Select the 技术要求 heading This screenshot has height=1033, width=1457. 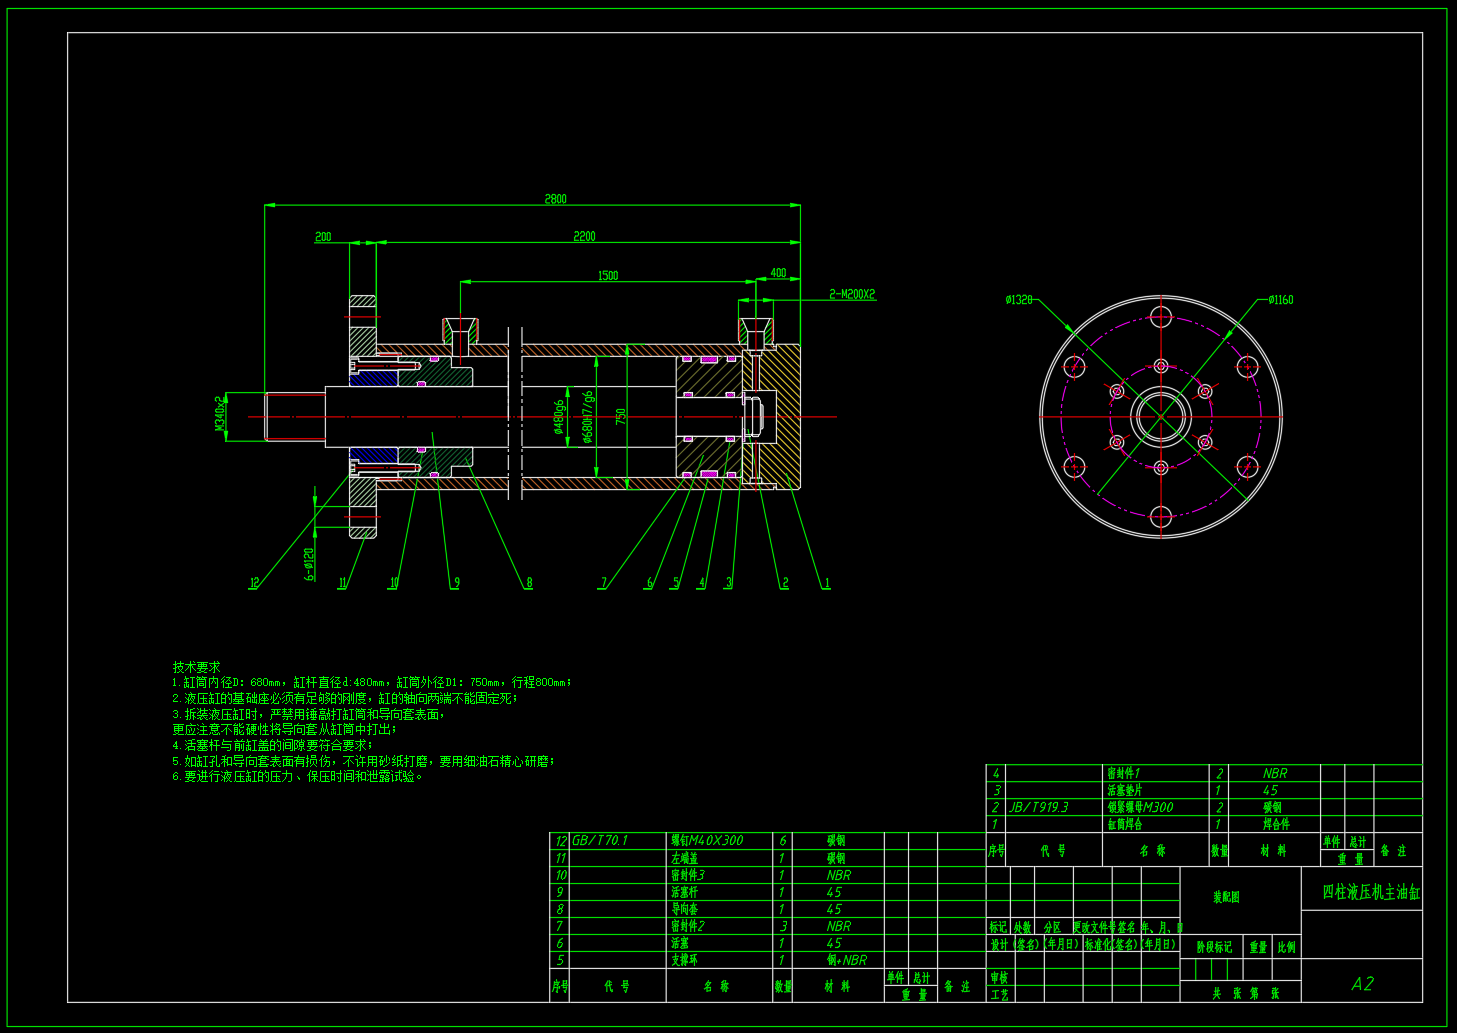click(196, 667)
